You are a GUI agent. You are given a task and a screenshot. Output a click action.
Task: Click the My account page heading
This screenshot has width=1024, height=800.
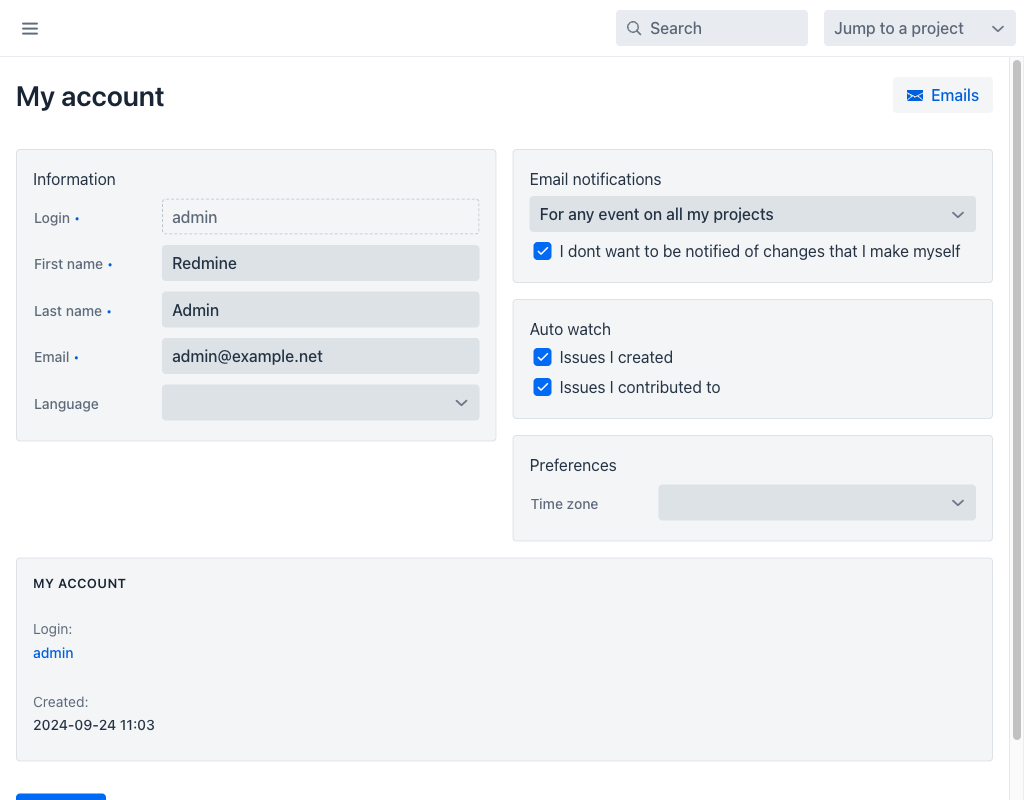click(x=90, y=97)
